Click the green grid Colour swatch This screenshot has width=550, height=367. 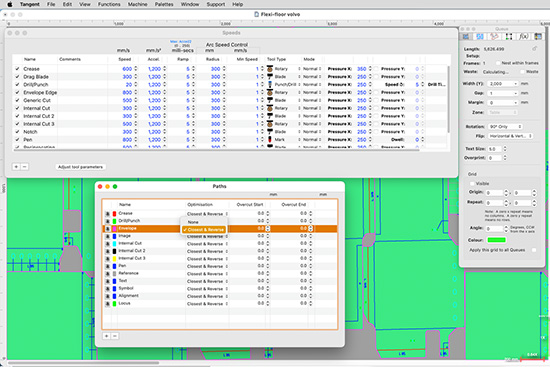click(496, 240)
